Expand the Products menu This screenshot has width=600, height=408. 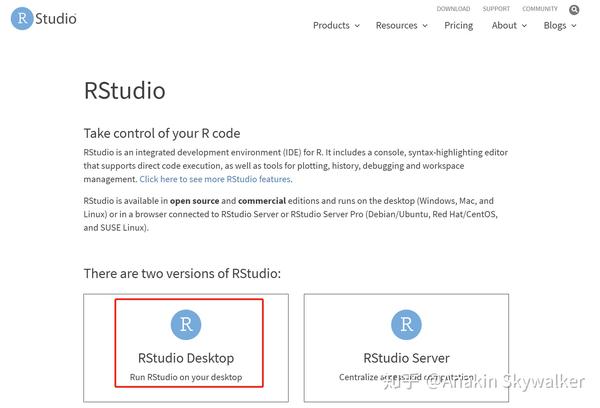click(x=336, y=25)
